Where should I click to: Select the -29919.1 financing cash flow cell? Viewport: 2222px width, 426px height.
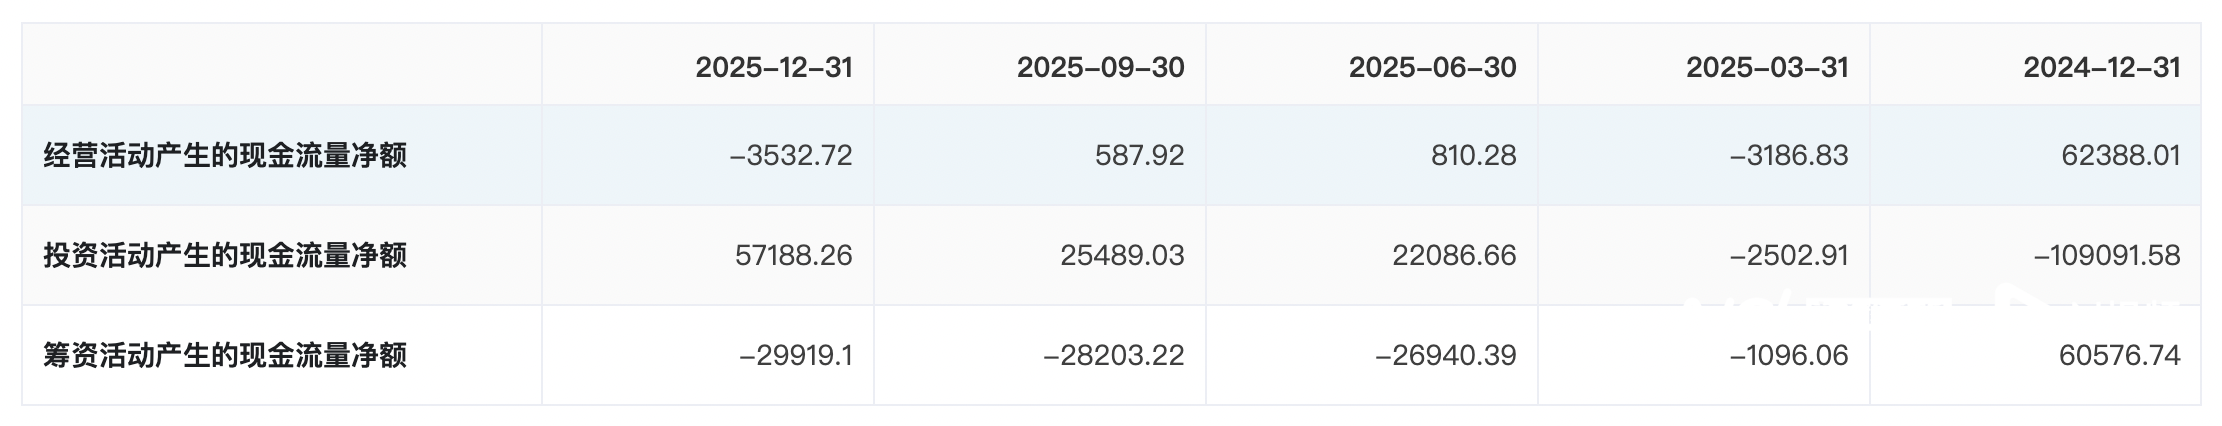point(795,356)
